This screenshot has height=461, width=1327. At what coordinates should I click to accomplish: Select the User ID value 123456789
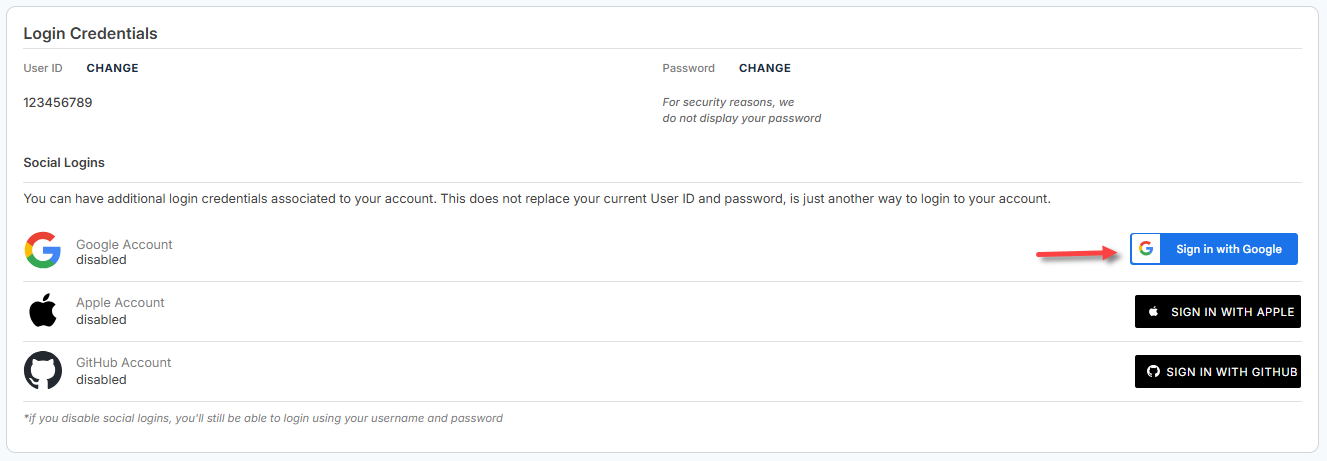coord(58,102)
